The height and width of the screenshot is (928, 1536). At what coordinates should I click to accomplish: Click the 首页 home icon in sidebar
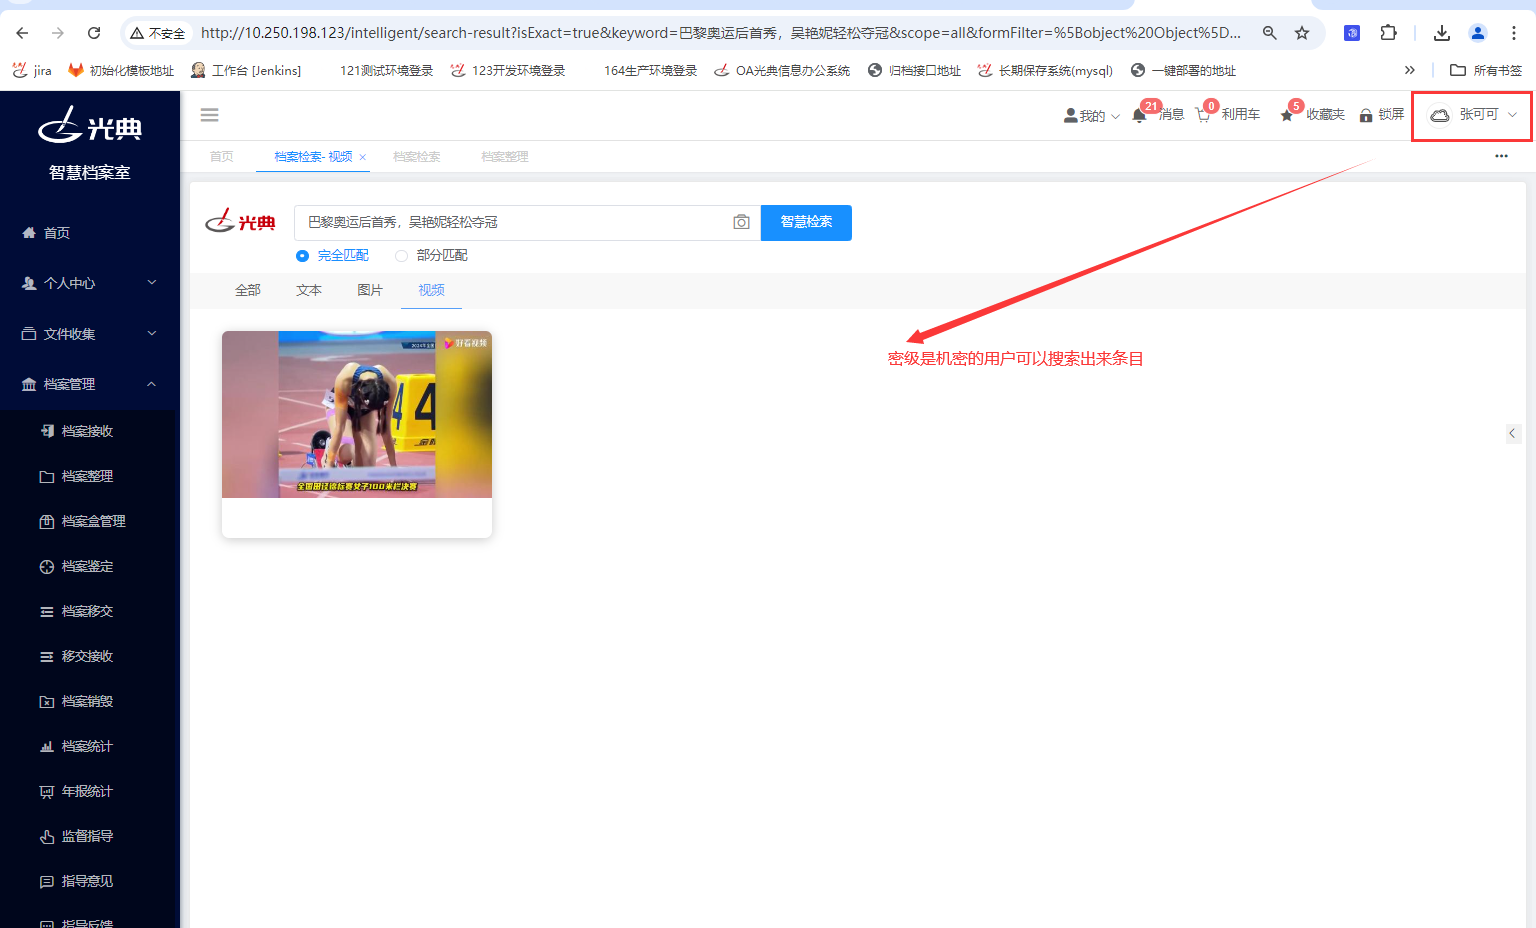(29, 233)
